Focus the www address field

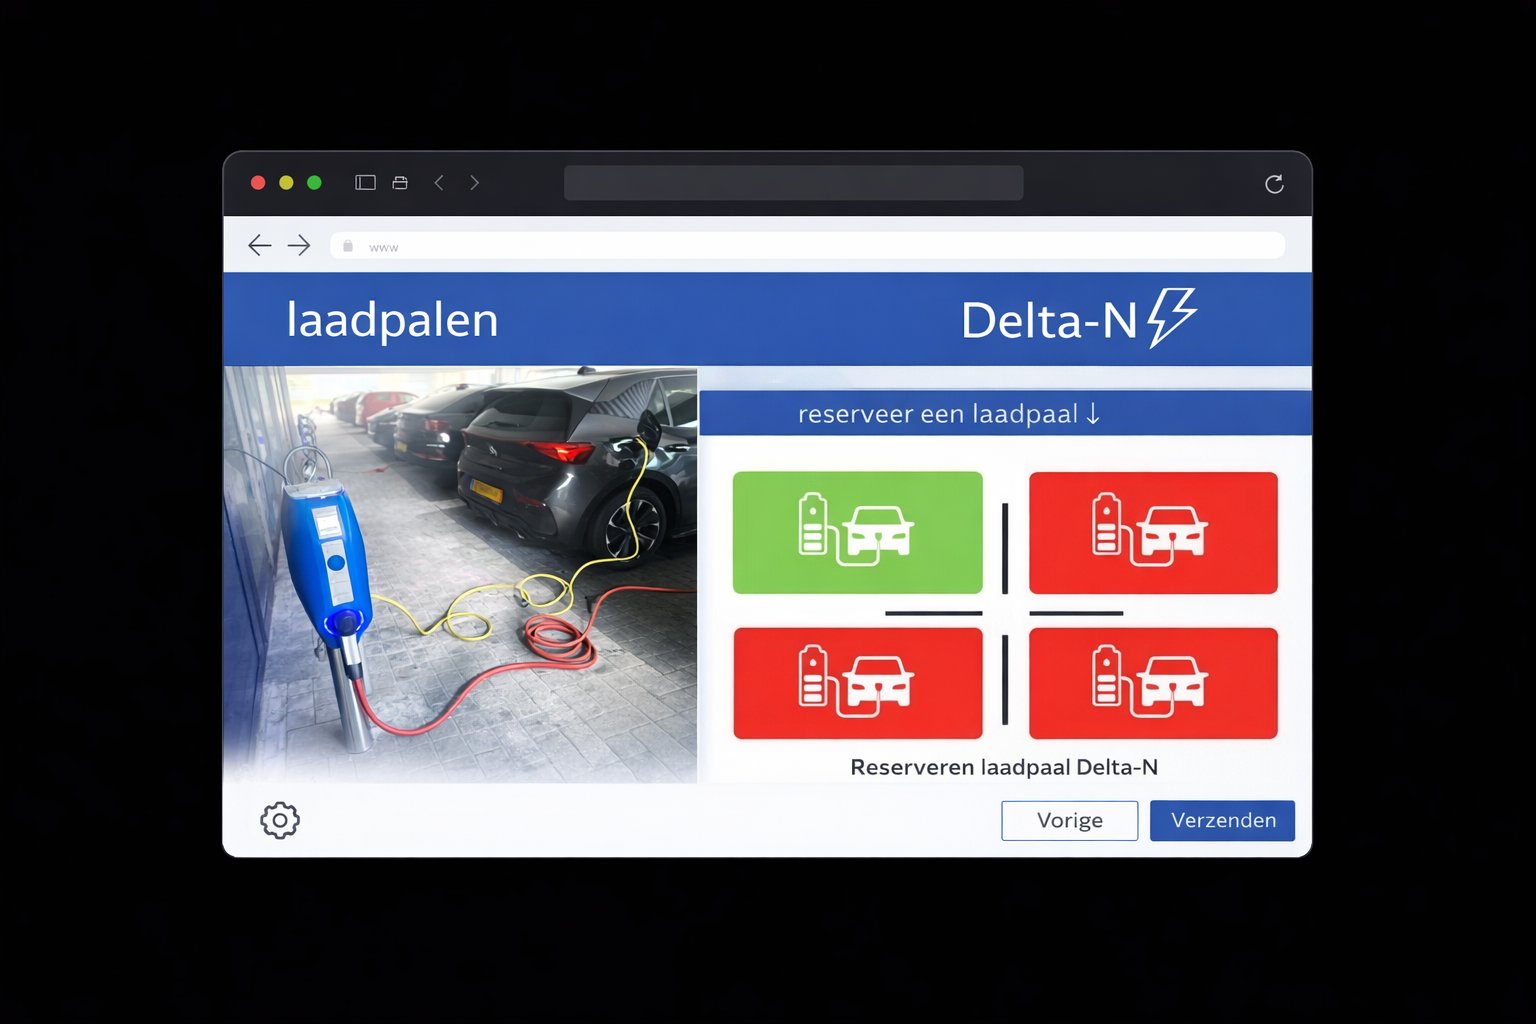tap(807, 246)
